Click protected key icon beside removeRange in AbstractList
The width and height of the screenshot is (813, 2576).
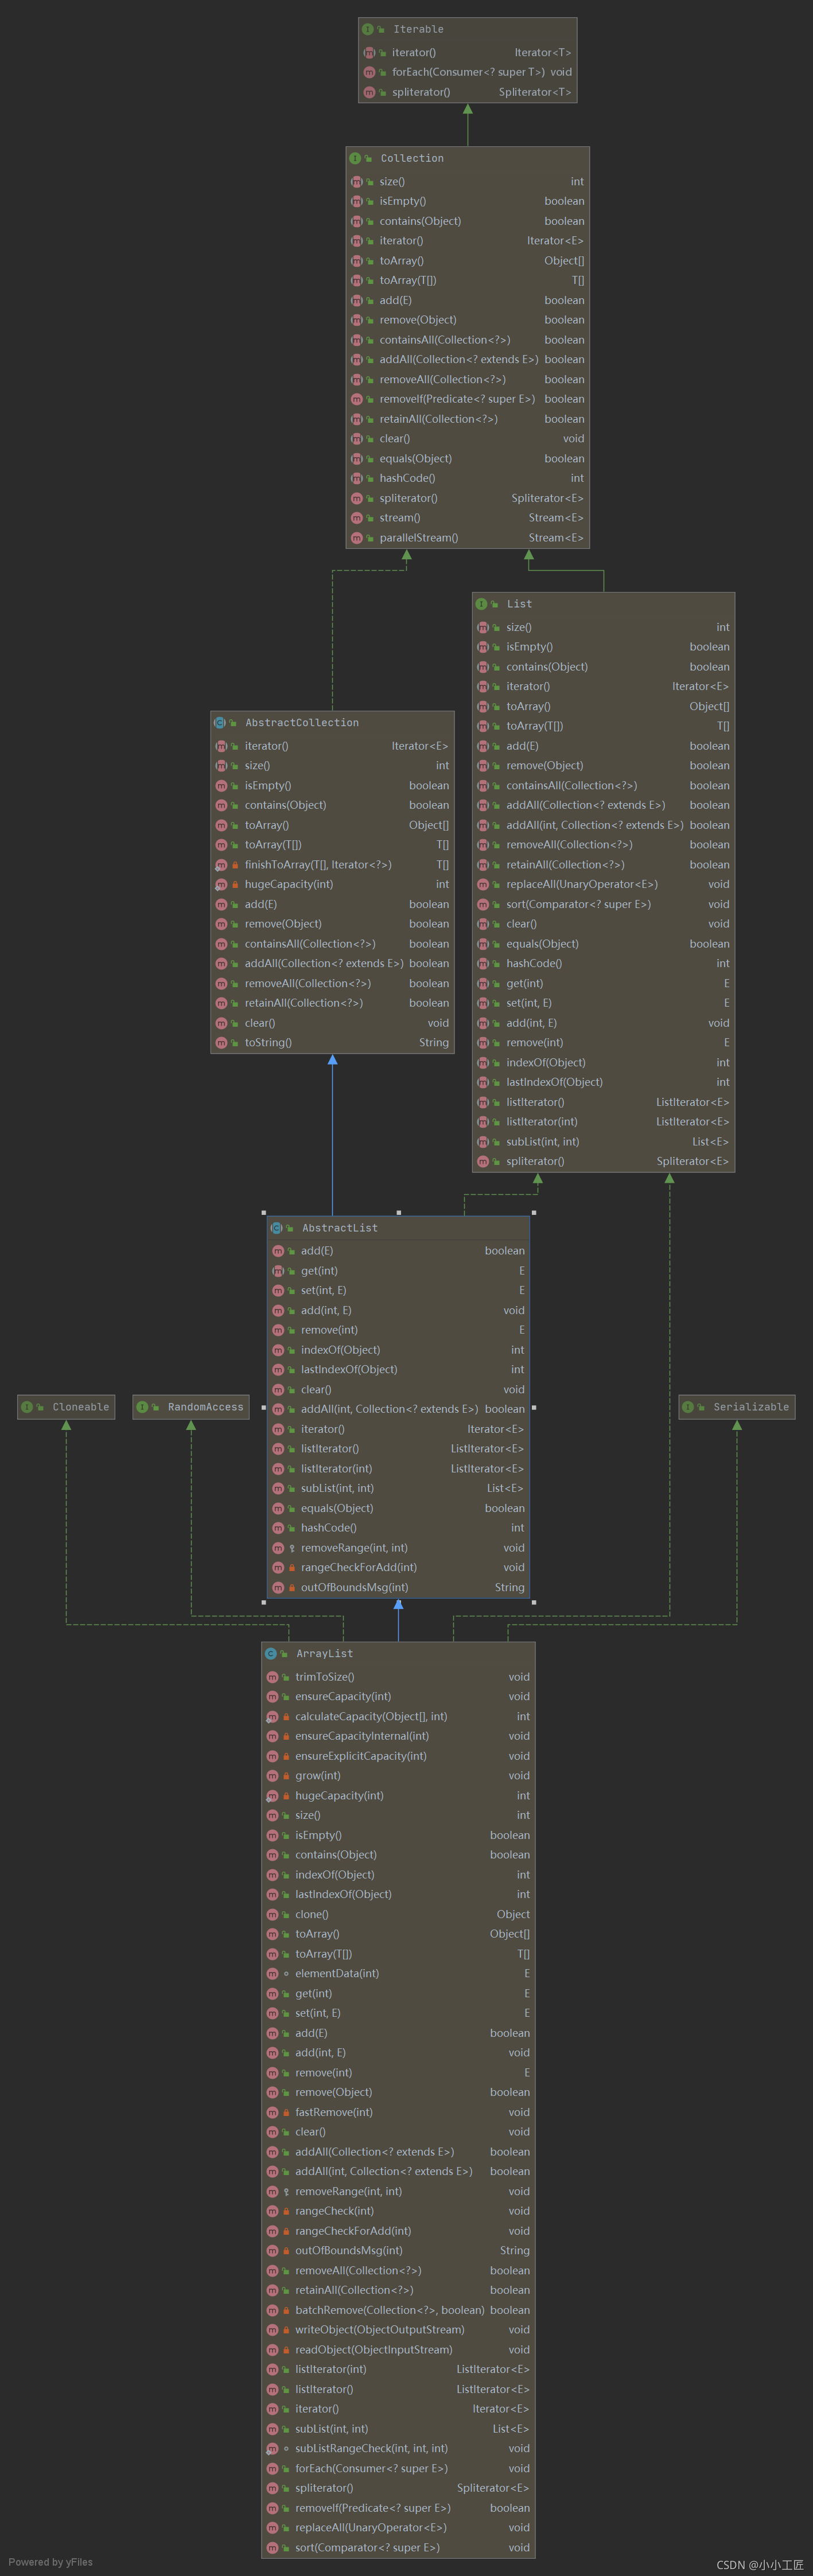292,1548
